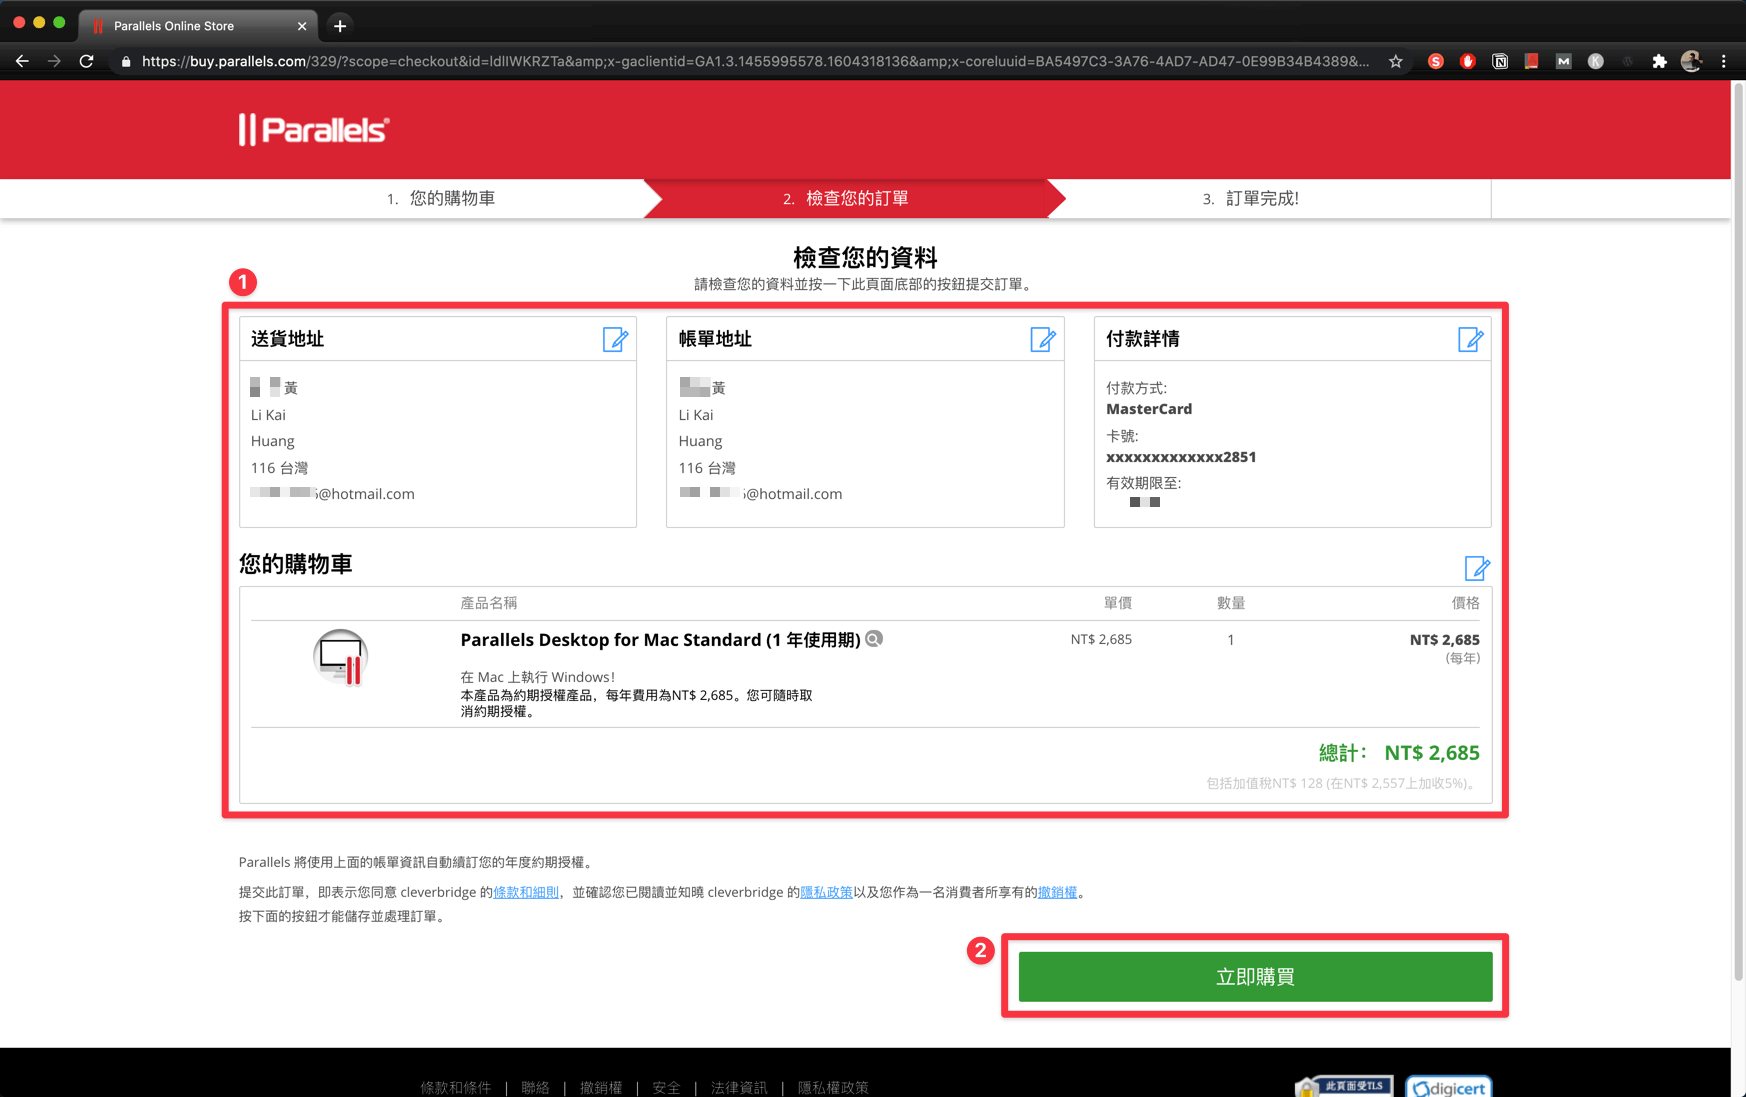The width and height of the screenshot is (1746, 1097).
Task: Click the card number ending 2851
Action: click(1181, 457)
